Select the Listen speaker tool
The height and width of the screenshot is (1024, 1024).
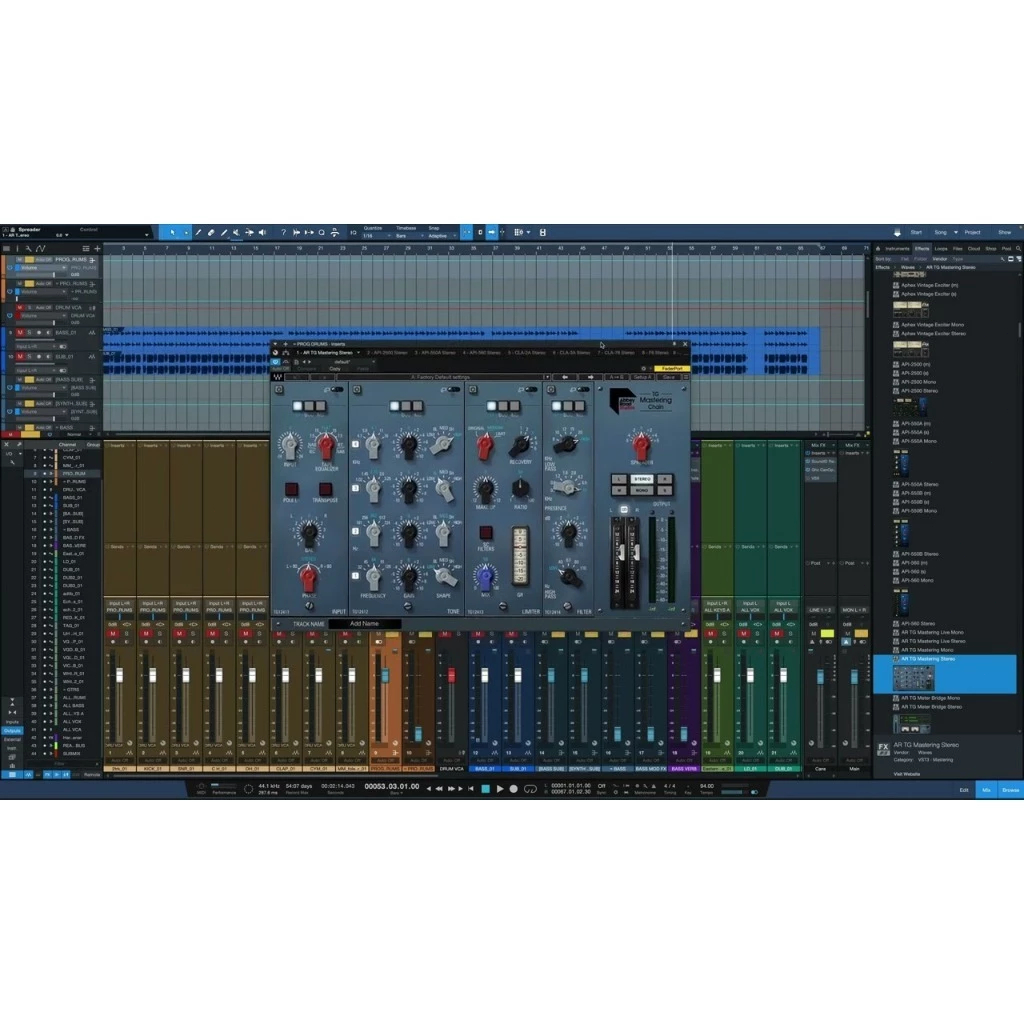[x=263, y=232]
